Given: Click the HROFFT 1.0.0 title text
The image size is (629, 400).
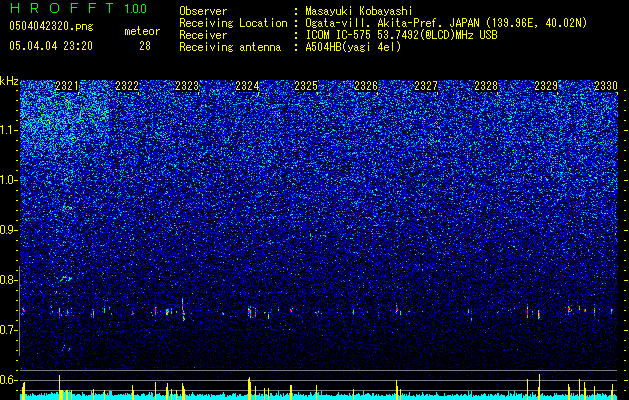Looking at the screenshot, I should coord(78,8).
